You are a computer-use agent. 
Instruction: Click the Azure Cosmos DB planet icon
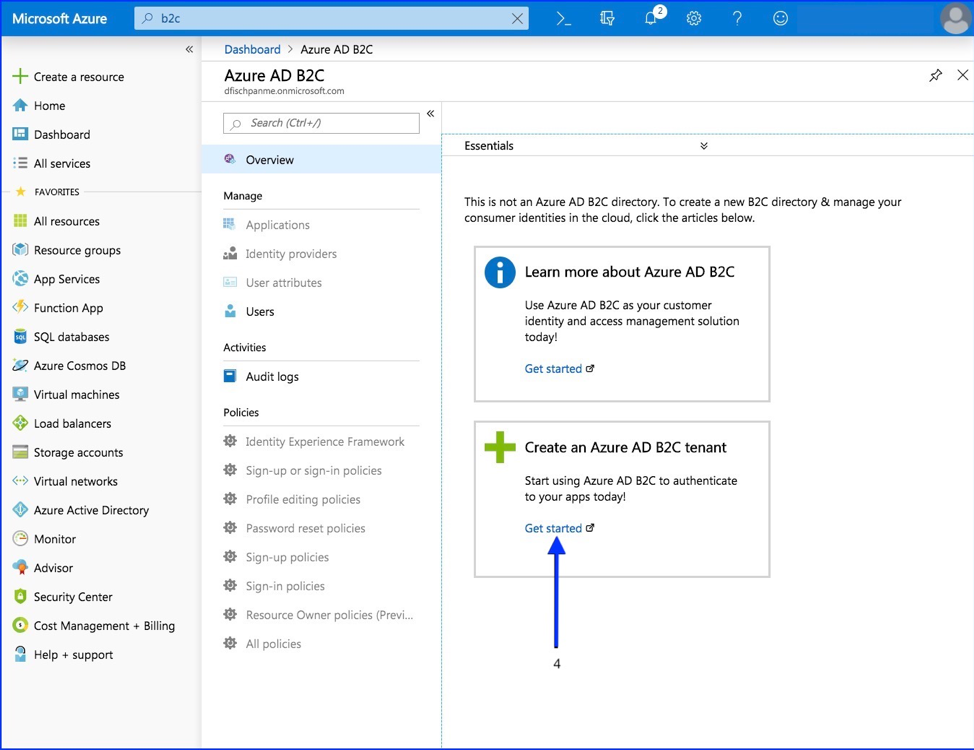pos(20,365)
